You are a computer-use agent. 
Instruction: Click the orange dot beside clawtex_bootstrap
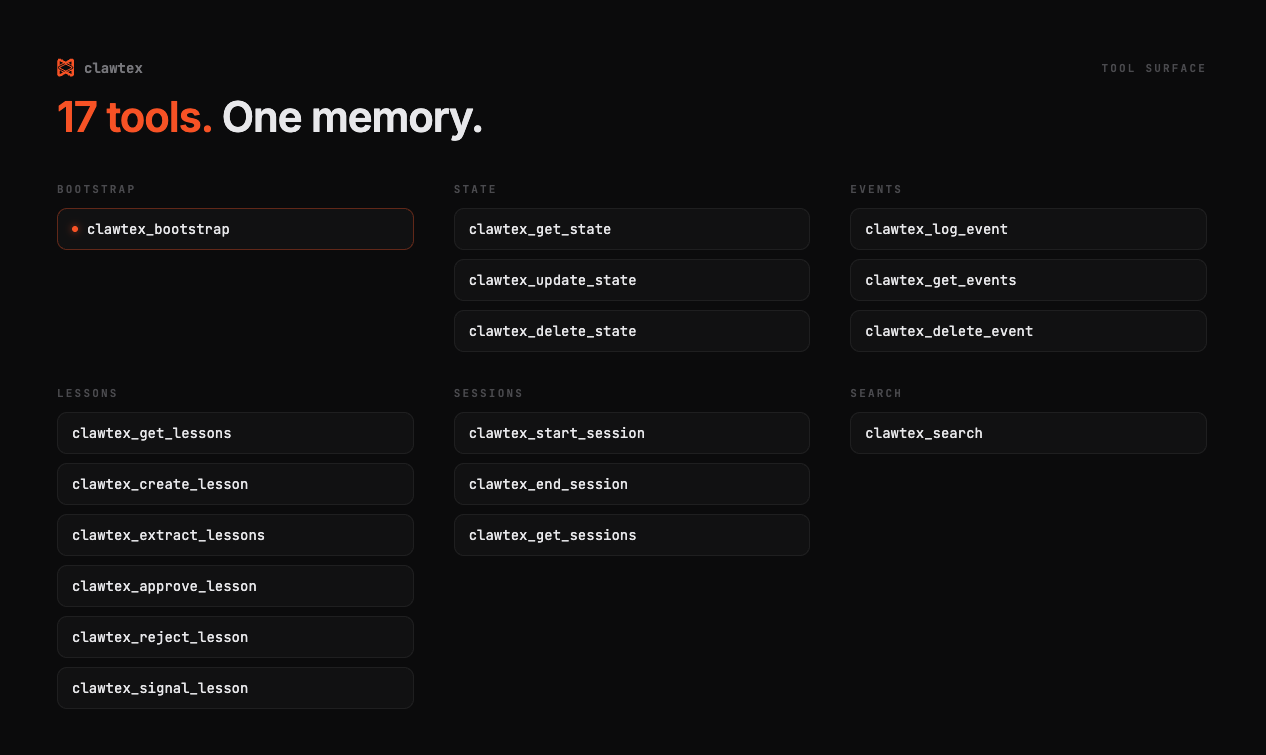coord(75,229)
